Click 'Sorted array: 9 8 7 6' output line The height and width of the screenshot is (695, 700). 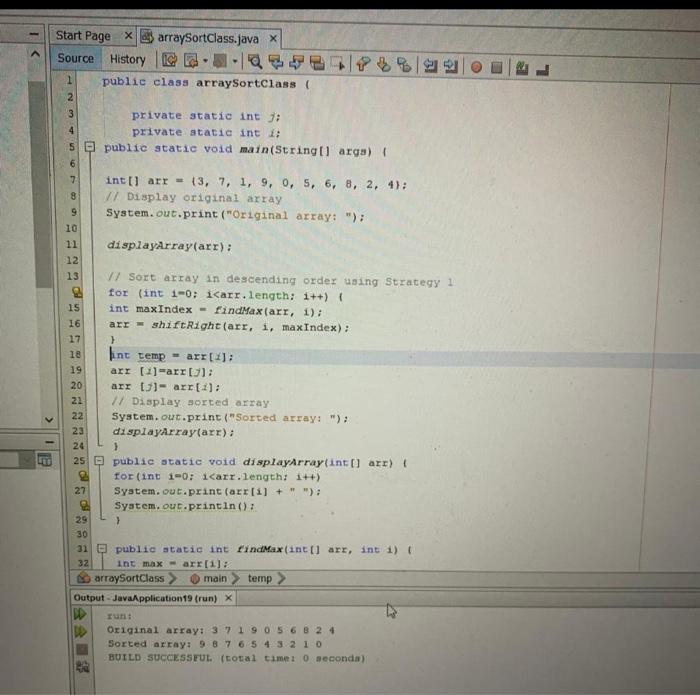[x=215, y=644]
